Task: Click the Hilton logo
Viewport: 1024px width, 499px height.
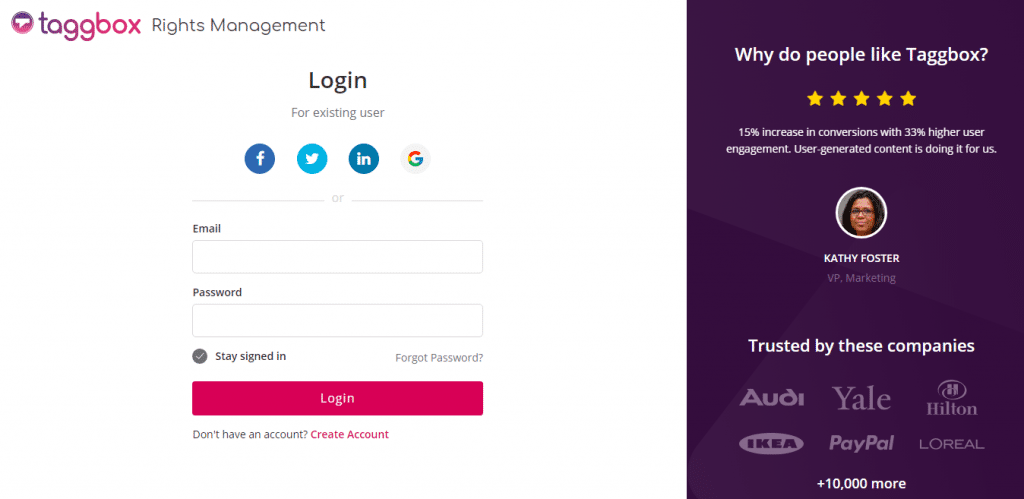Action: [951, 397]
